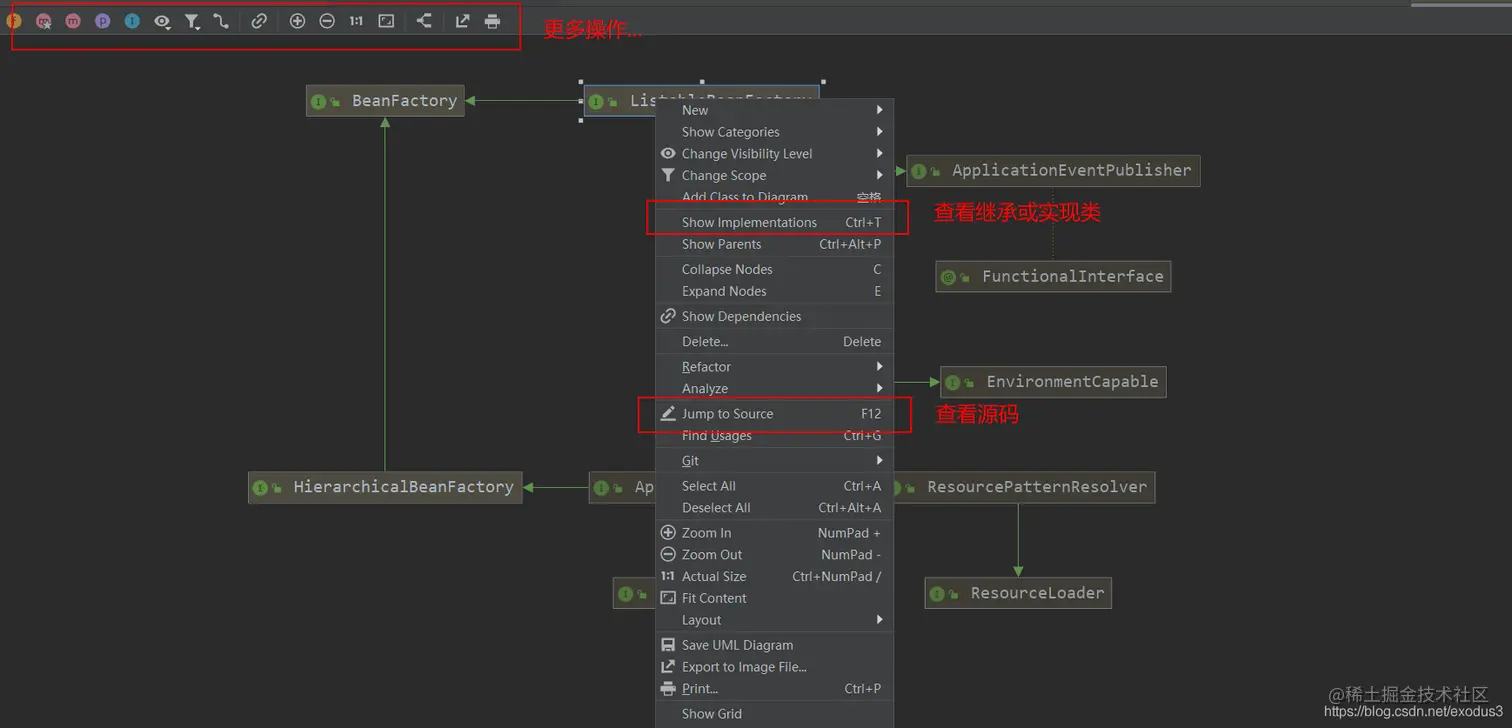Expand the Show Categories submenu
1512x728 pixels.
click(774, 132)
